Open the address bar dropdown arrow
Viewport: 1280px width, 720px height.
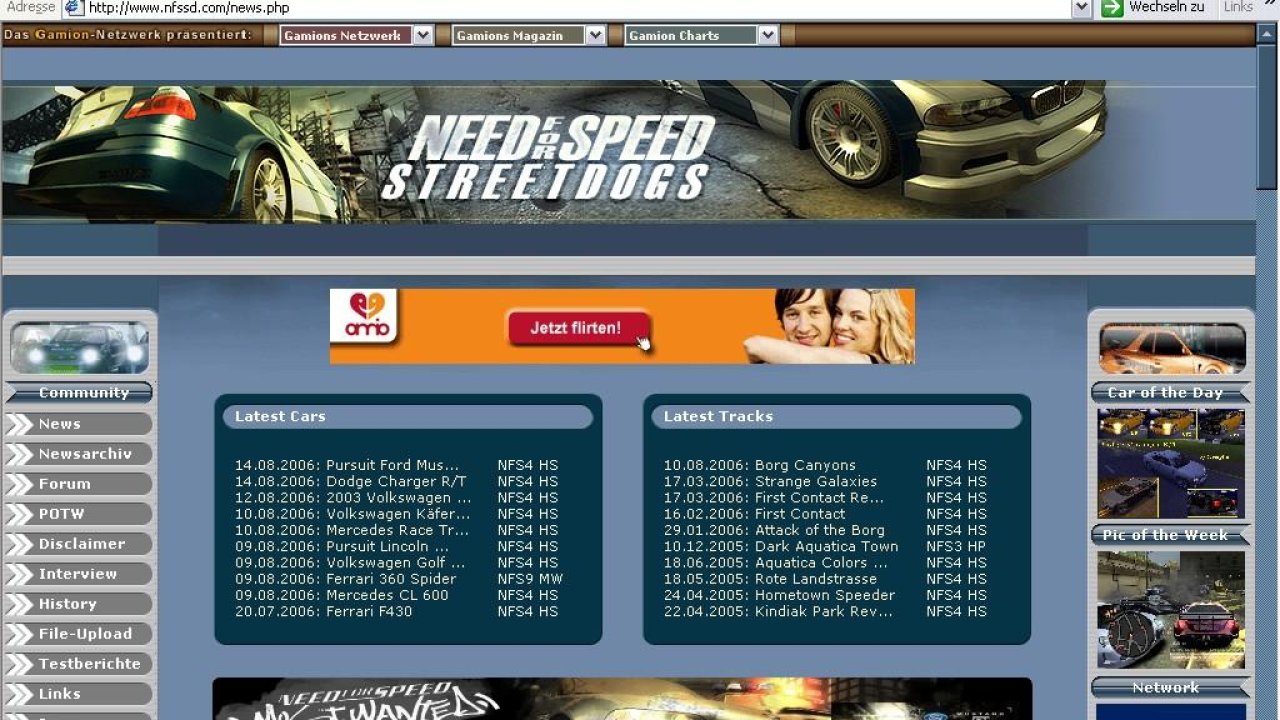pos(1081,8)
